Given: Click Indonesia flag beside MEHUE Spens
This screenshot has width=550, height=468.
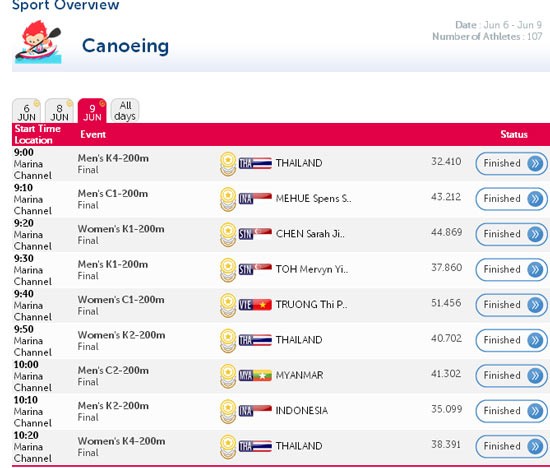Looking at the screenshot, I should [x=255, y=199].
